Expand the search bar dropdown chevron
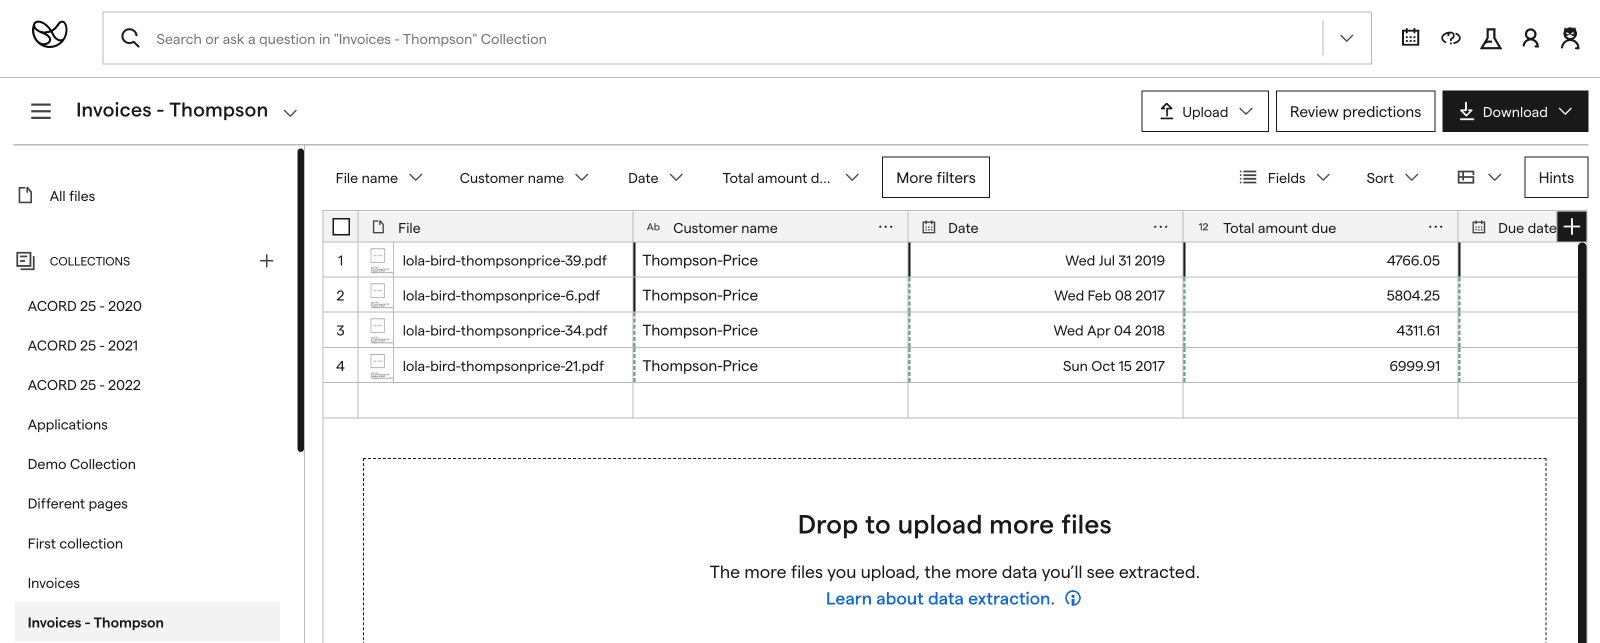Image resolution: width=1600 pixels, height=643 pixels. tap(1347, 38)
